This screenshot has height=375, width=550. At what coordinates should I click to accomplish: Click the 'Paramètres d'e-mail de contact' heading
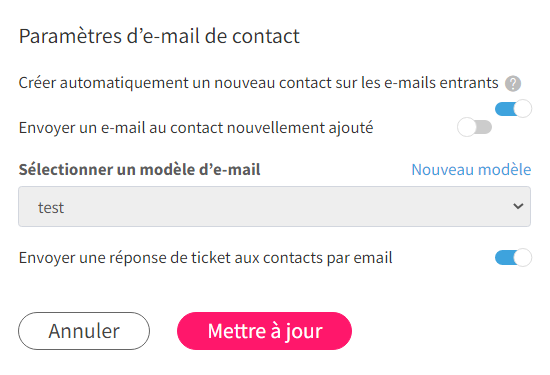[159, 36]
